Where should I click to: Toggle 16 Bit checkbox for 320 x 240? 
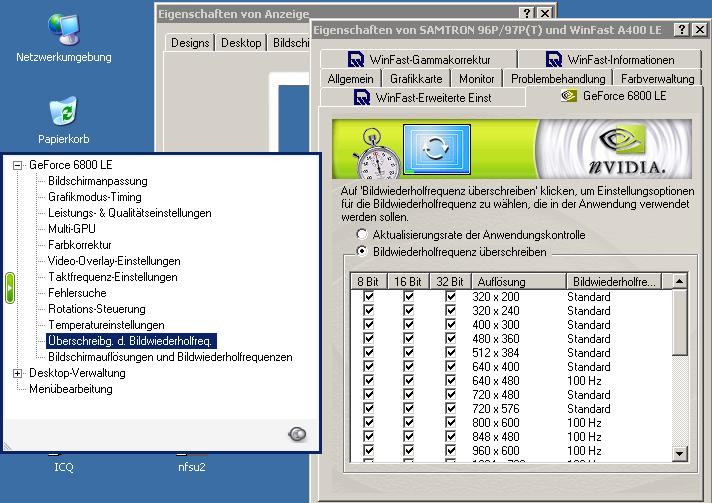[x=409, y=311]
